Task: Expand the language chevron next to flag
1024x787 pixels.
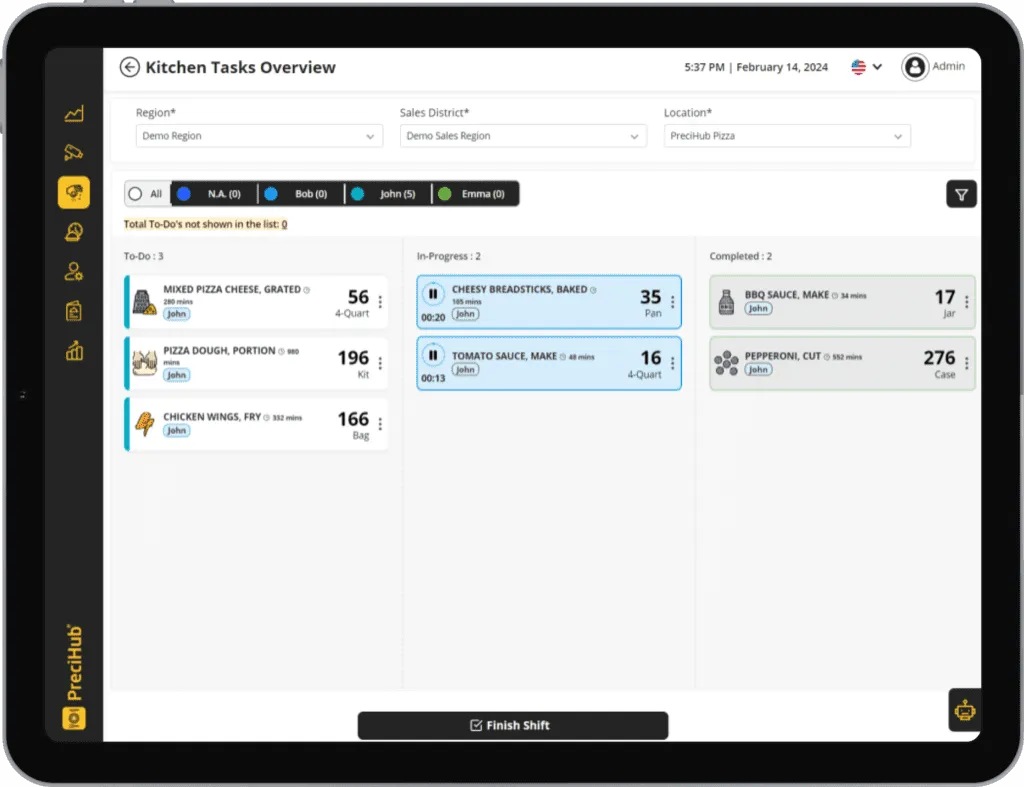Action: click(x=877, y=67)
